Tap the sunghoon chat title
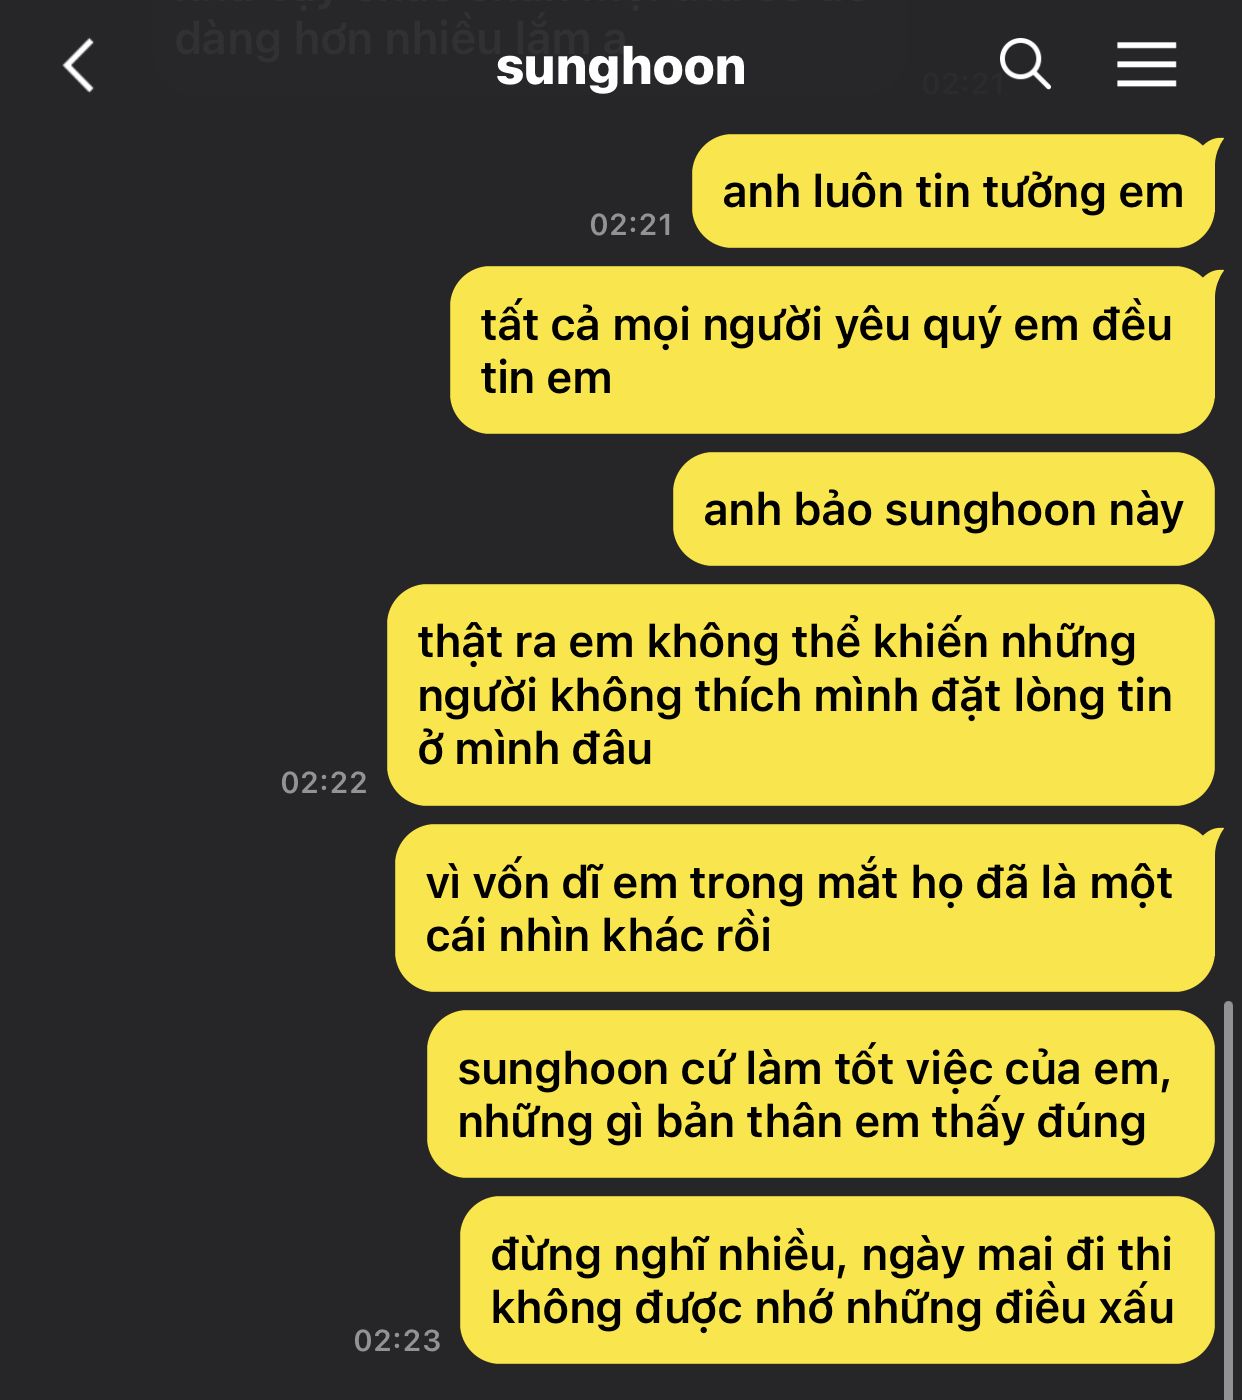 pyautogui.click(x=620, y=67)
